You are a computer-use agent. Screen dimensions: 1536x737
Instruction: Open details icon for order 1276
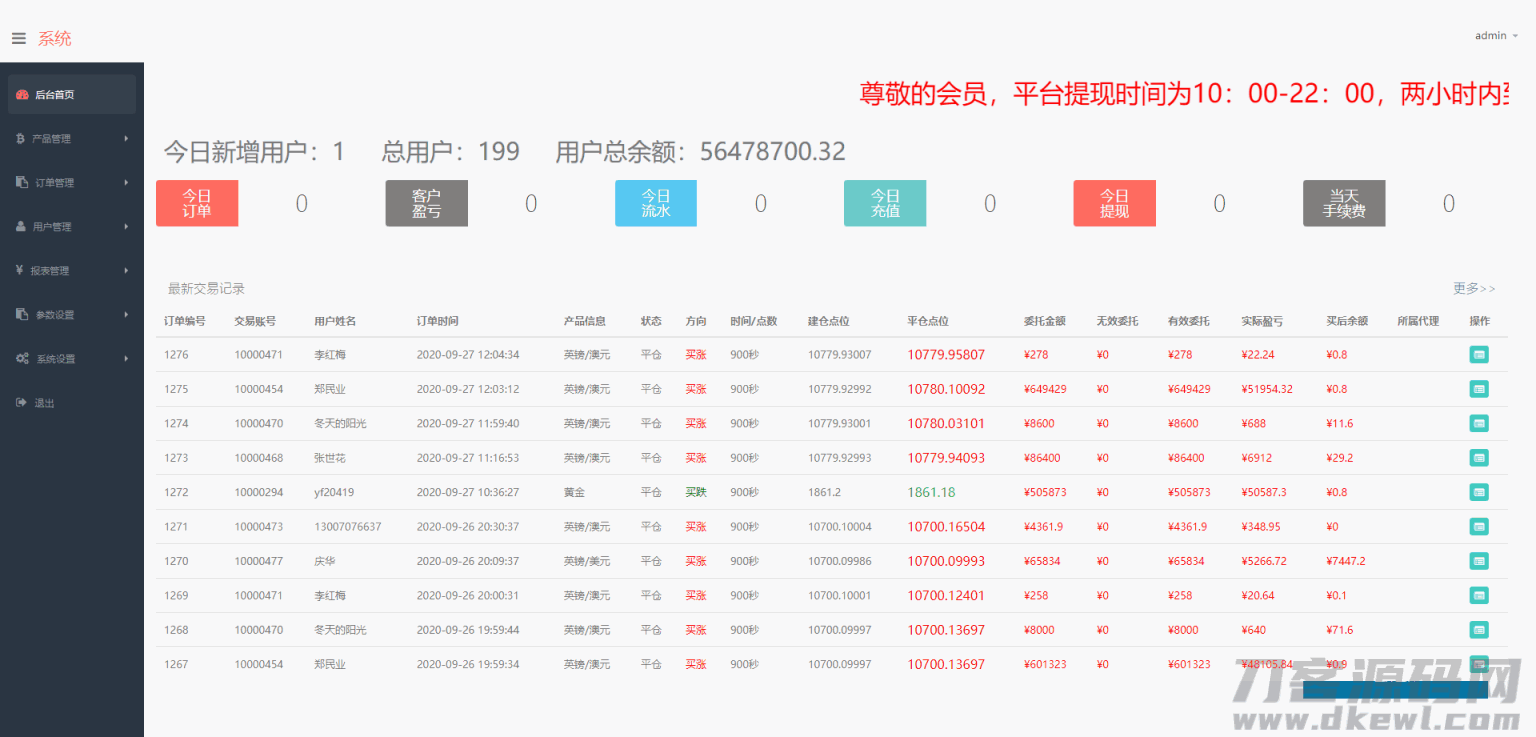click(1479, 355)
